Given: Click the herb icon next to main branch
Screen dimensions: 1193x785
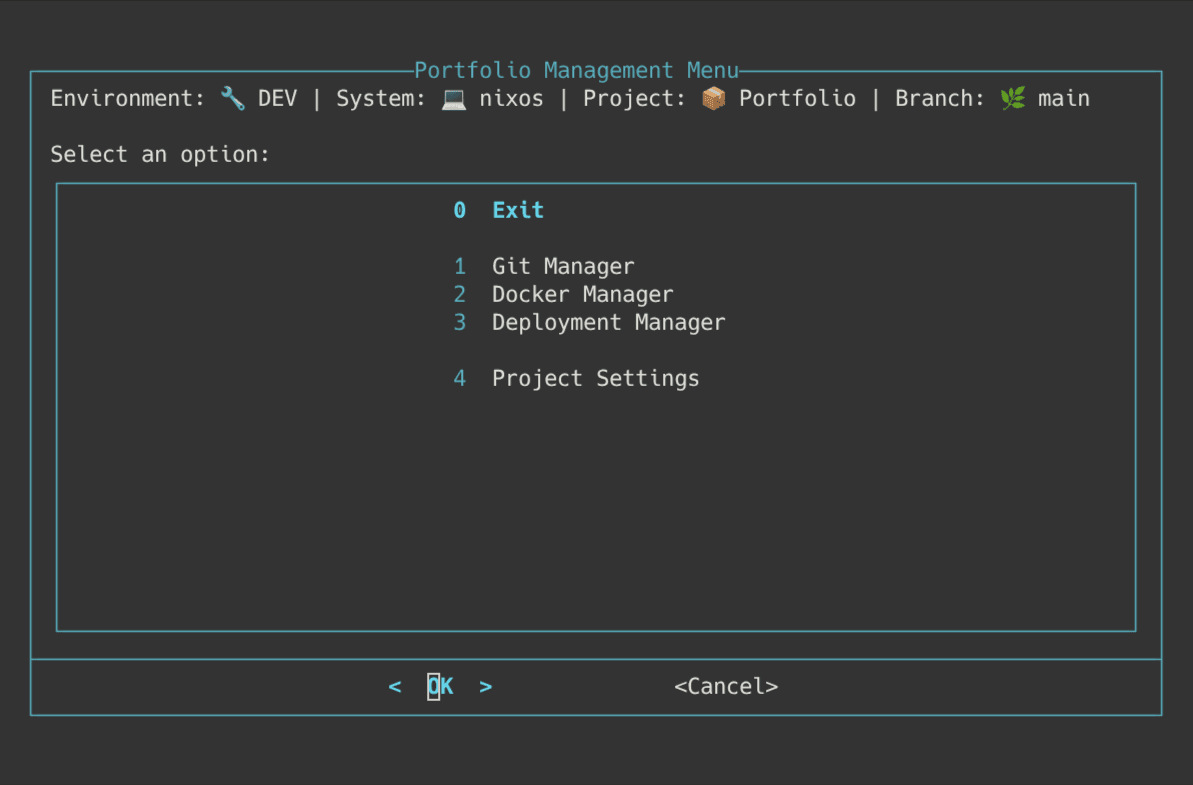Looking at the screenshot, I should [1012, 98].
